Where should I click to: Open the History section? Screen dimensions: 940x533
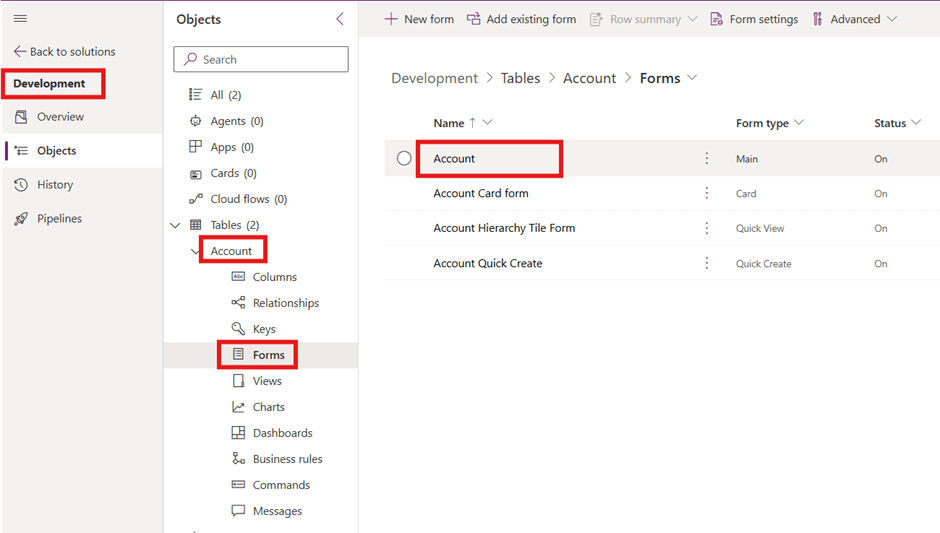pyautogui.click(x=54, y=185)
